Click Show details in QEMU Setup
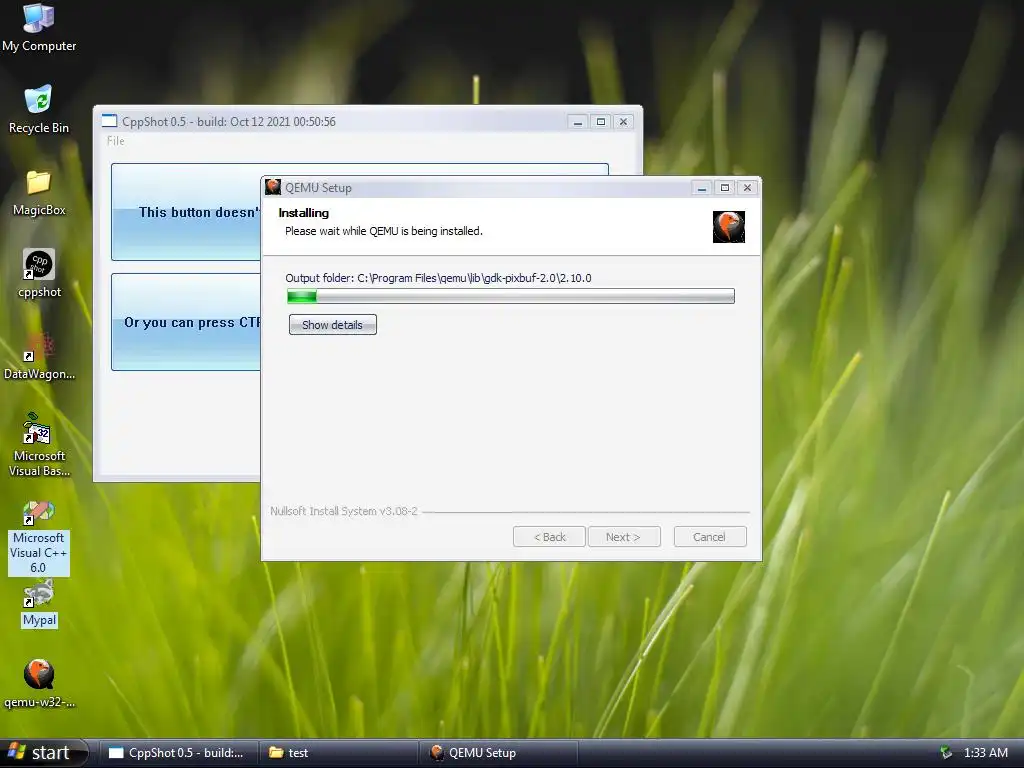Screen dimensions: 1024x768 pos(332,325)
